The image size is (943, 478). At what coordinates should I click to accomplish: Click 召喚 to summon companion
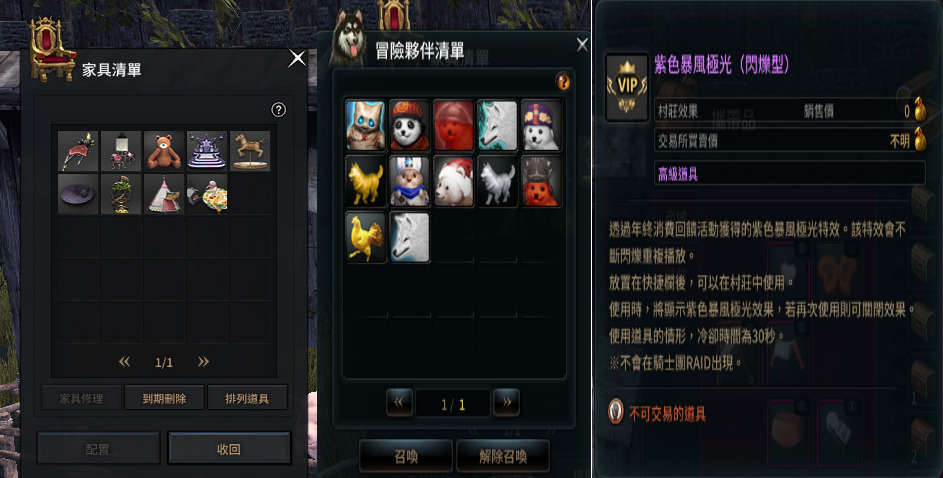click(x=406, y=456)
